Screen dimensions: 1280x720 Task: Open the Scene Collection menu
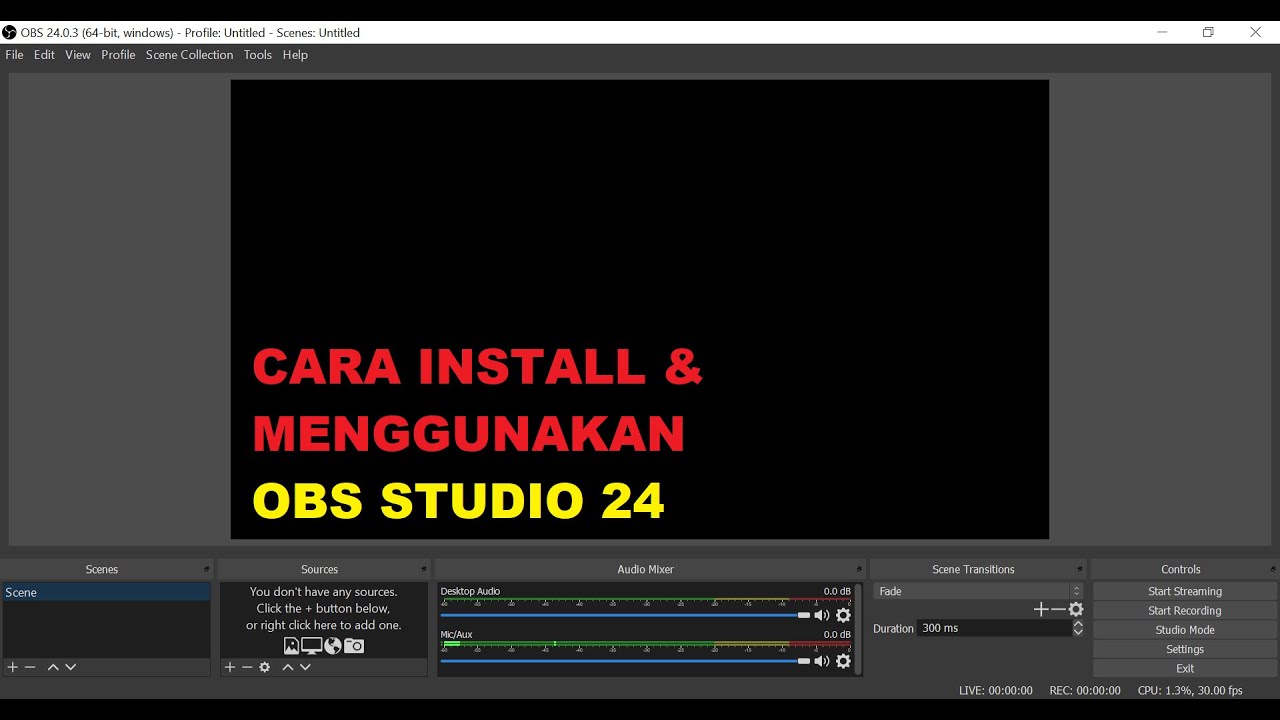189,55
